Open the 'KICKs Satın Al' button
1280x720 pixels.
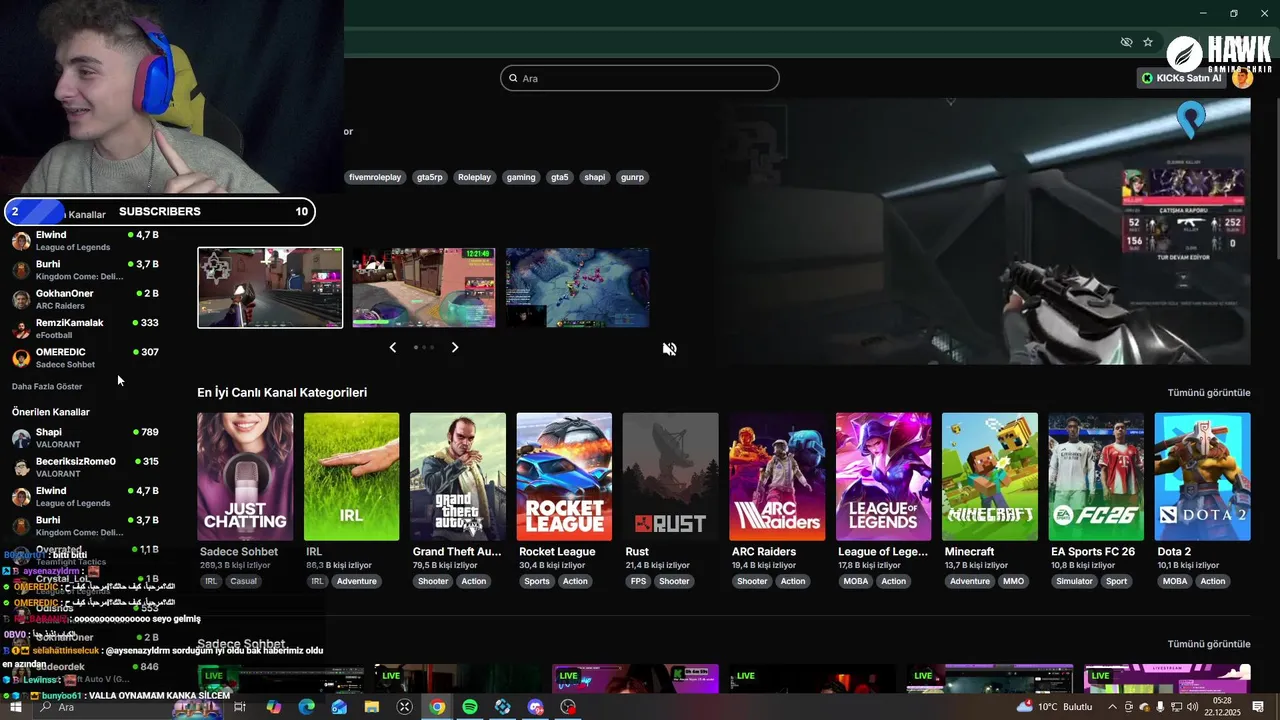click(1182, 78)
